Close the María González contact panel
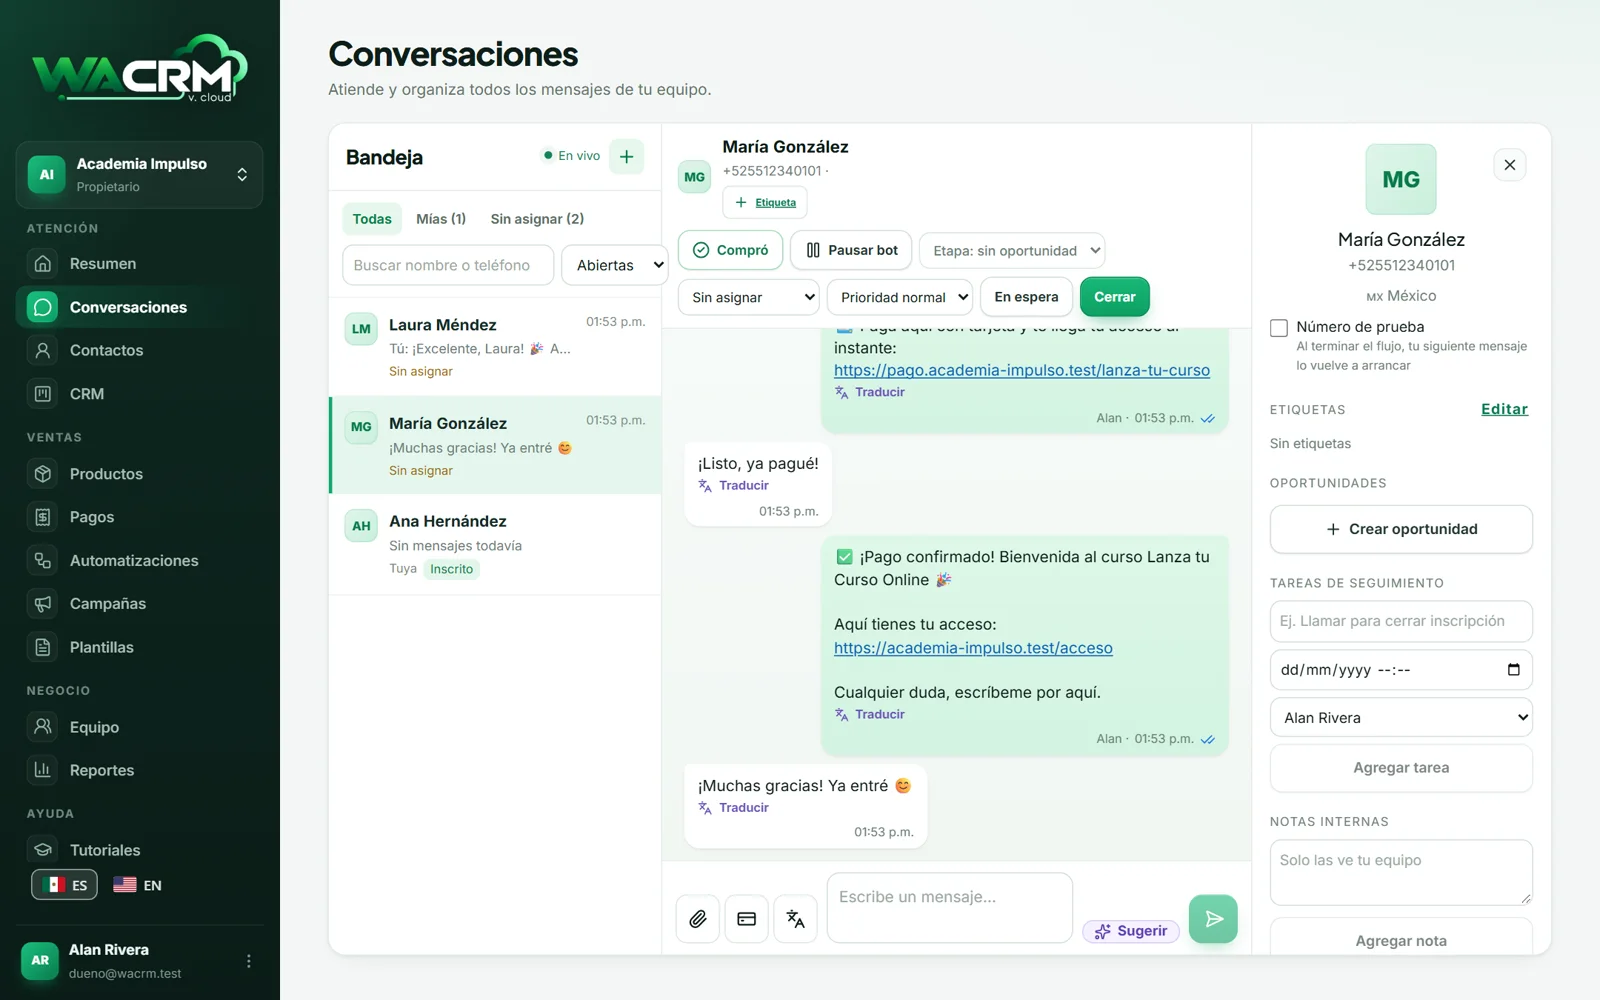 pos(1510,165)
